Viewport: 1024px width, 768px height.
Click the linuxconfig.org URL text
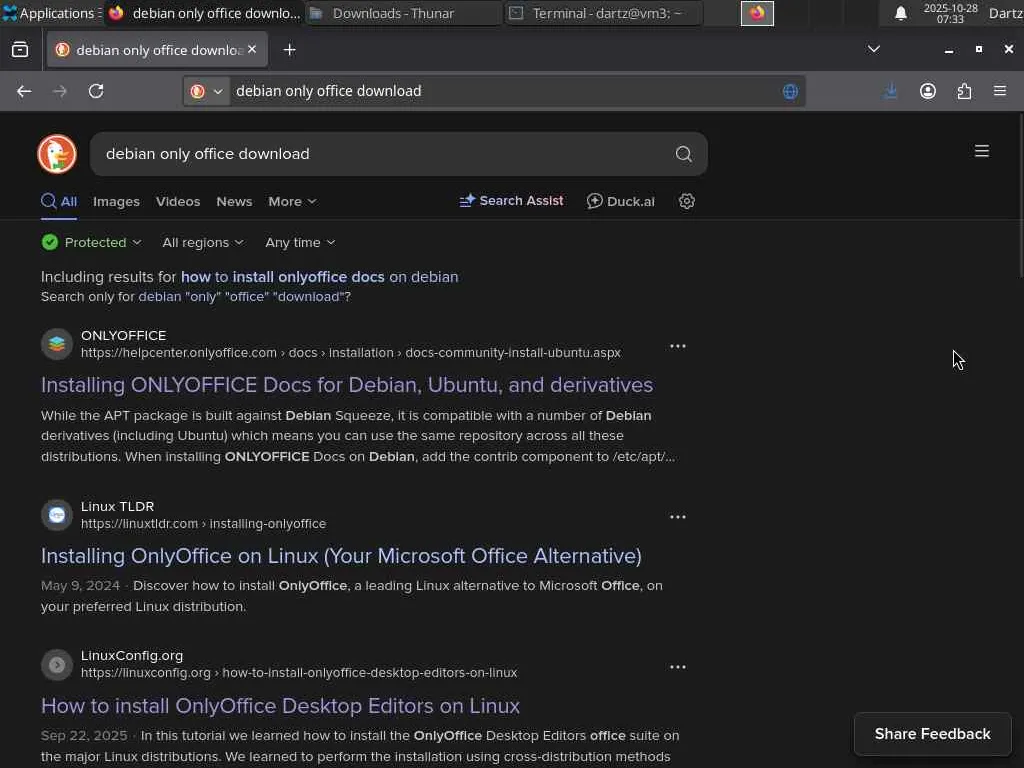299,673
